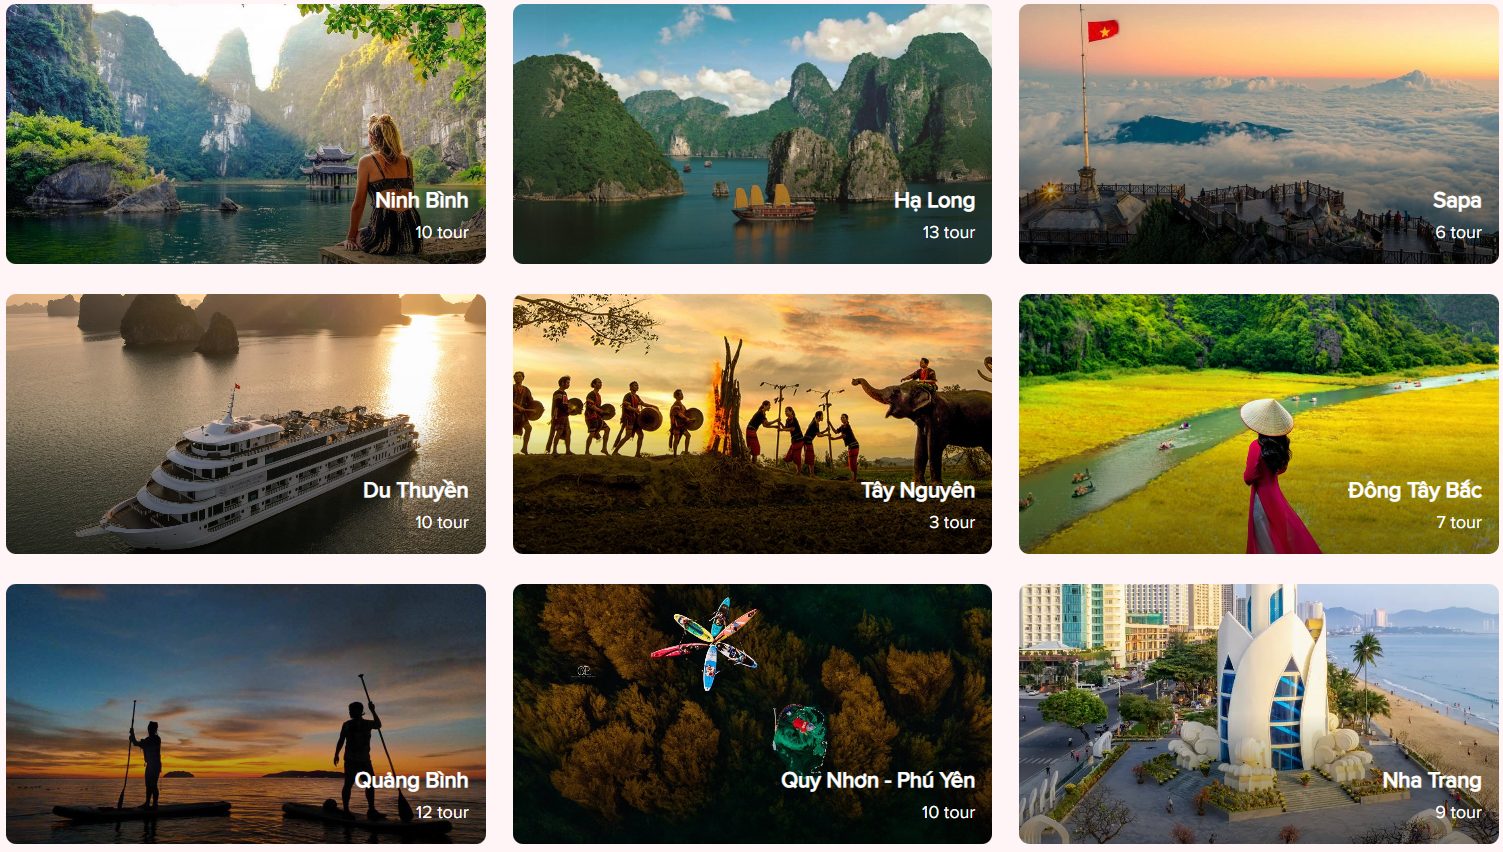Viewport: 1503px width, 852px height.
Task: Open the Ninh Bình destination card
Action: pyautogui.click(x=246, y=134)
